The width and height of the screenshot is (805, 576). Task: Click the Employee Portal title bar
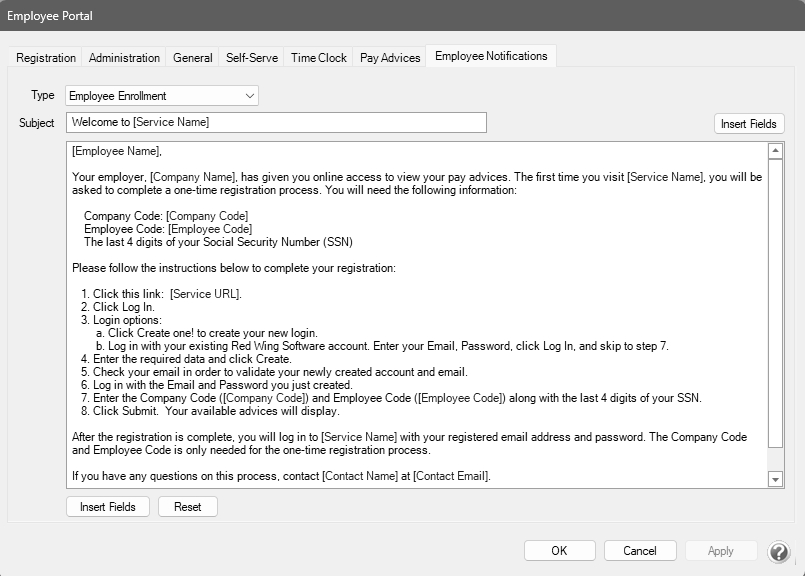click(400, 17)
